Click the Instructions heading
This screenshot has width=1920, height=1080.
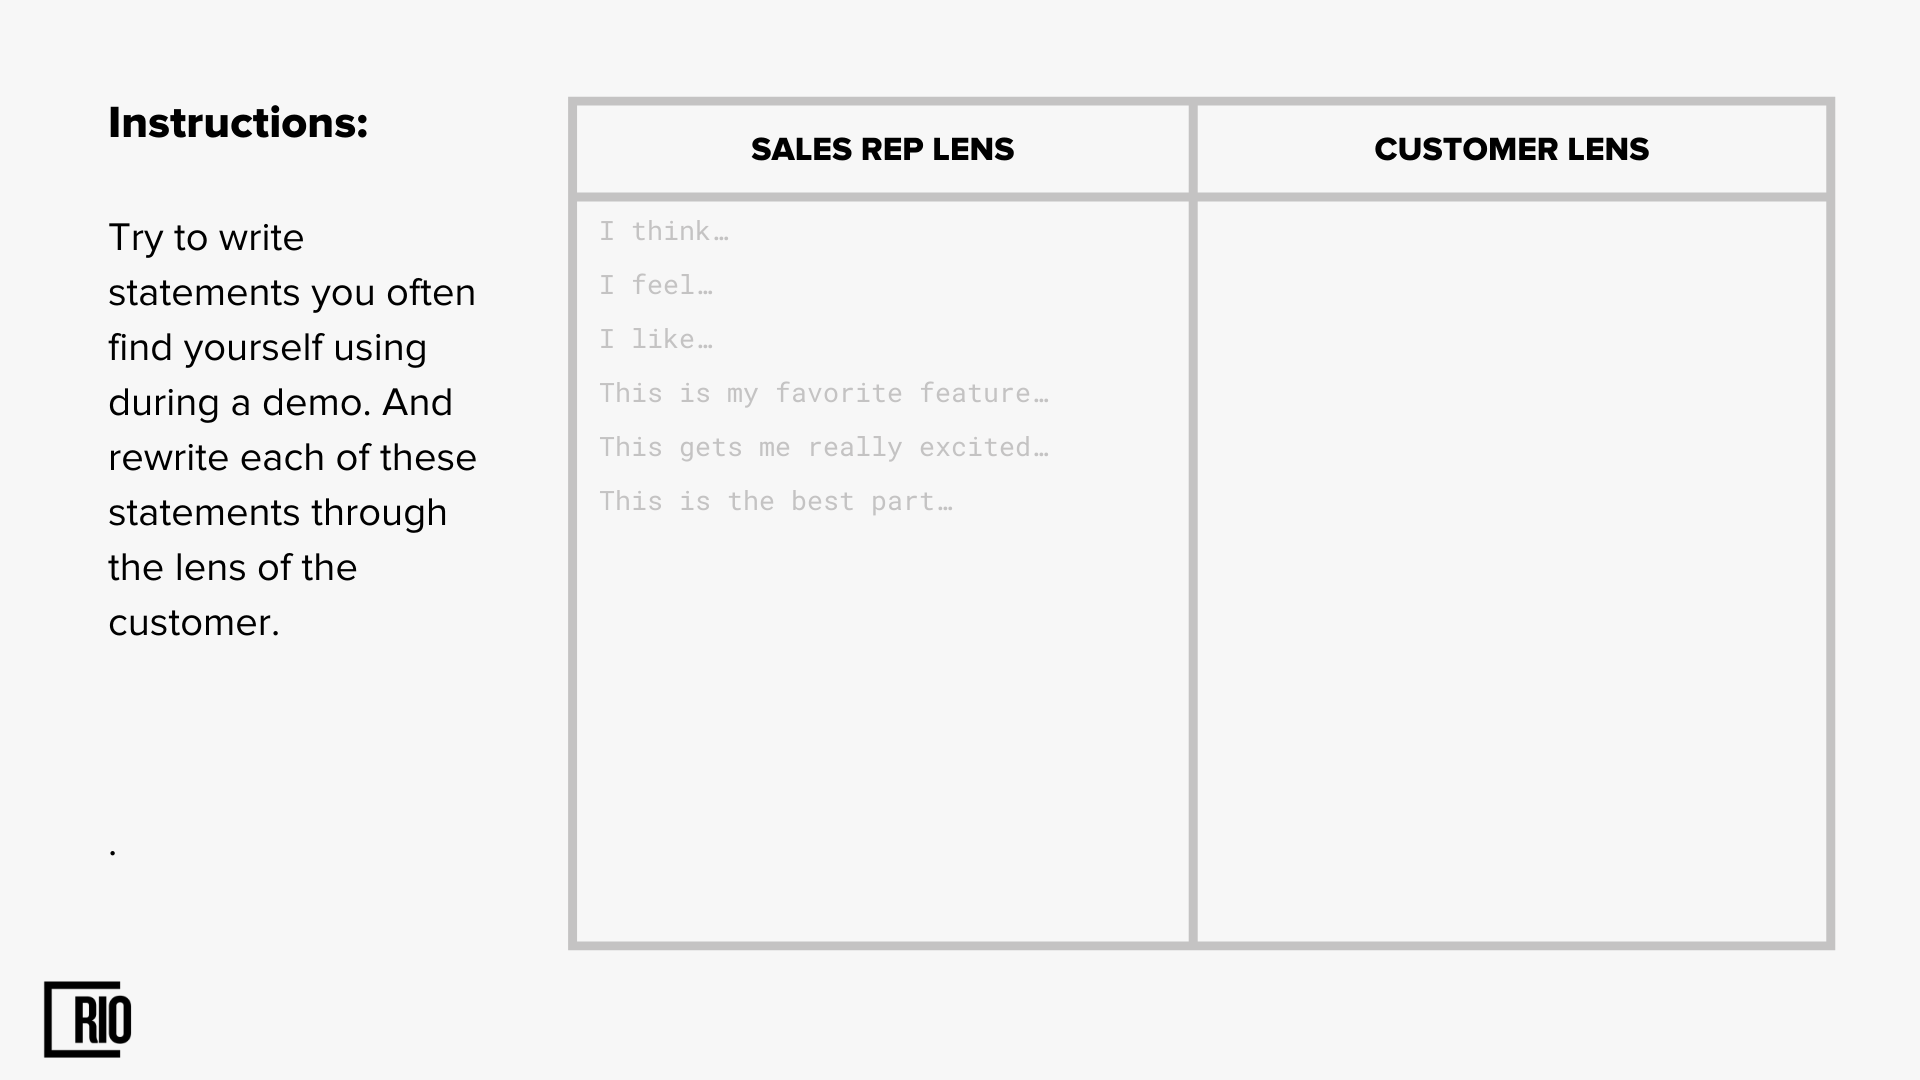(x=238, y=123)
